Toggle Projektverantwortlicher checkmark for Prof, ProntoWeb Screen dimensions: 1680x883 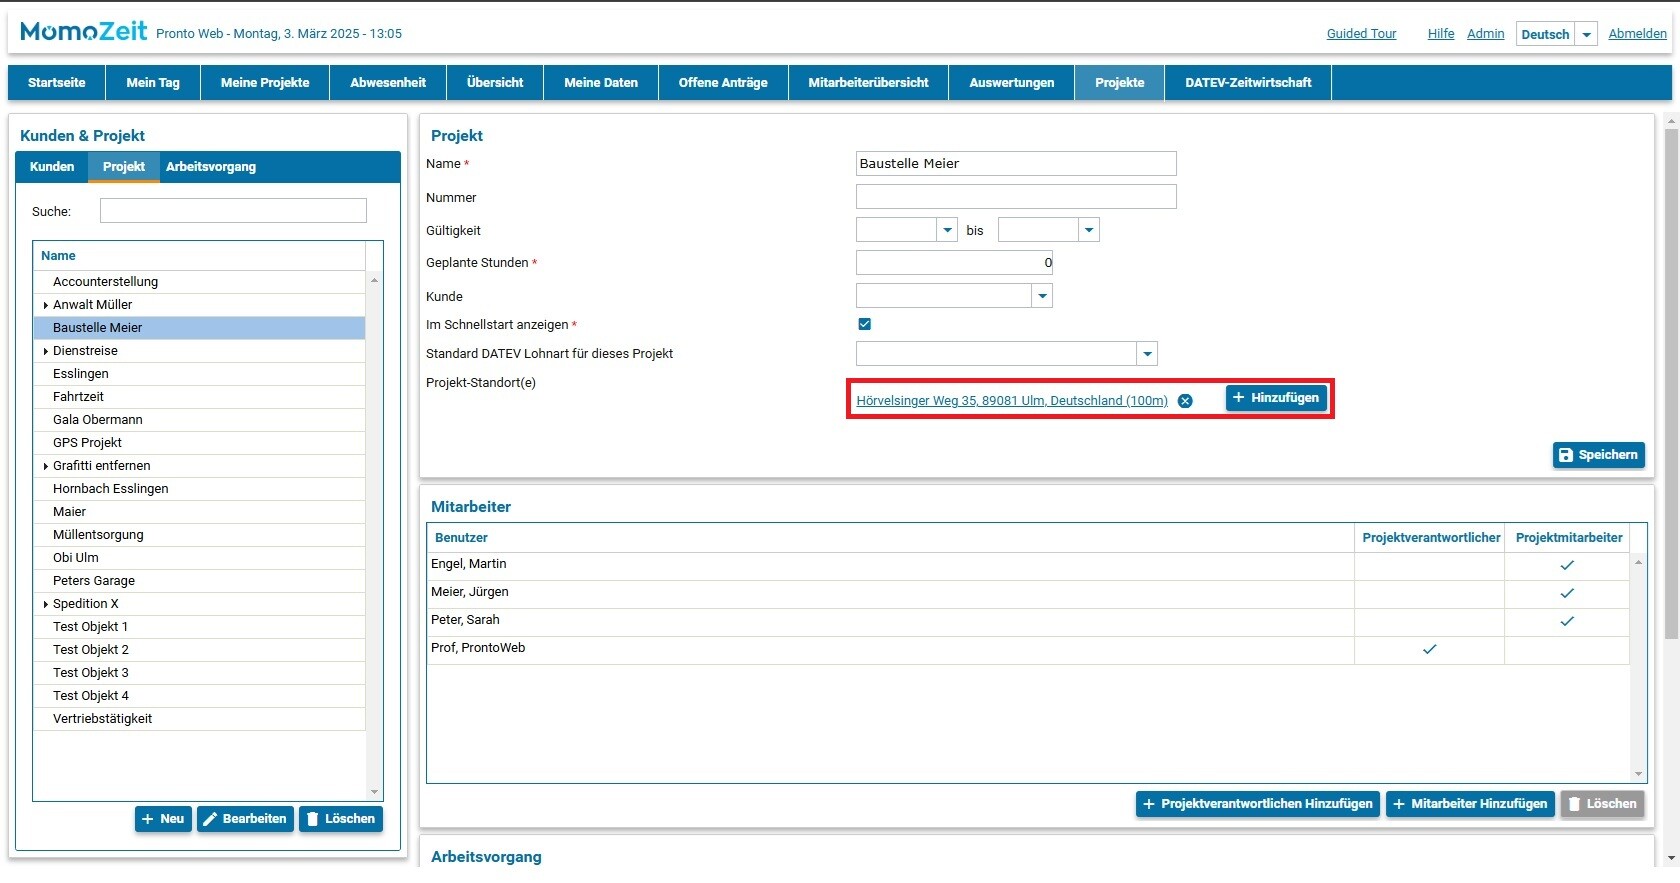[x=1429, y=649]
